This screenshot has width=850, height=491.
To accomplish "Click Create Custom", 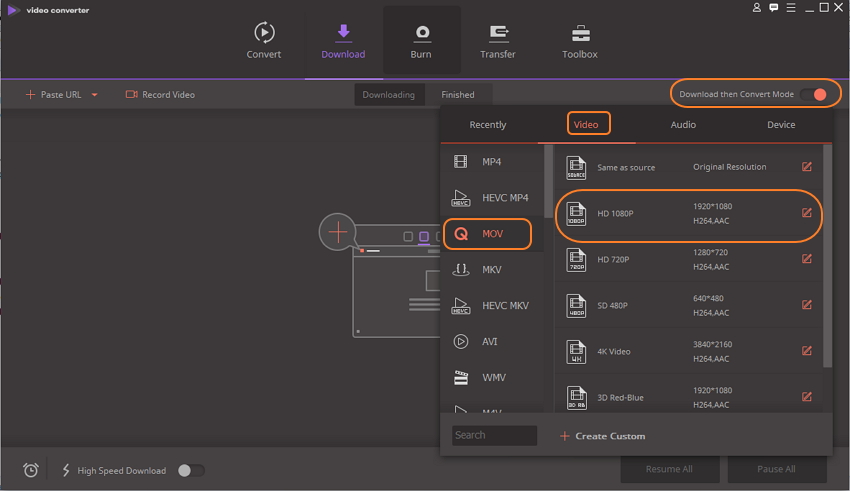I will 602,436.
